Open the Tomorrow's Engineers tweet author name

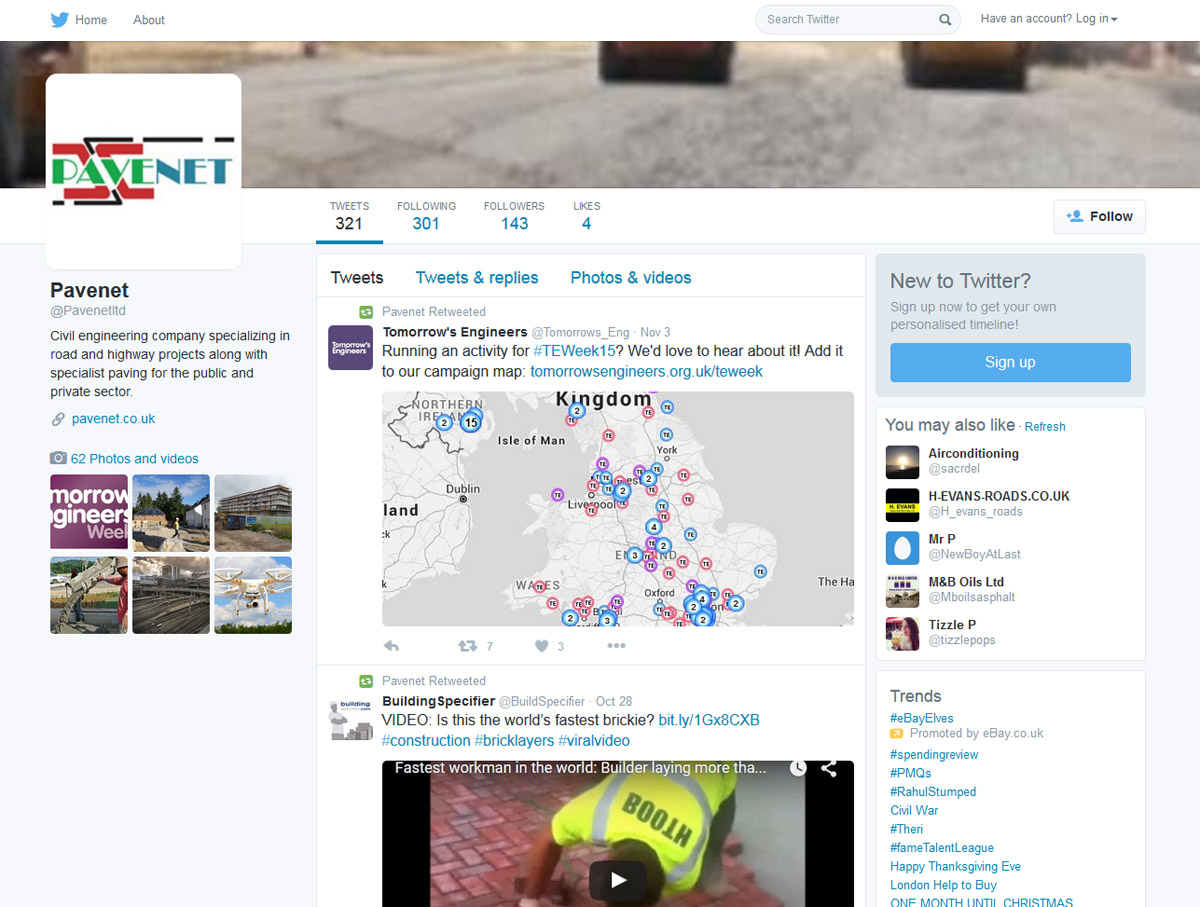tap(455, 332)
